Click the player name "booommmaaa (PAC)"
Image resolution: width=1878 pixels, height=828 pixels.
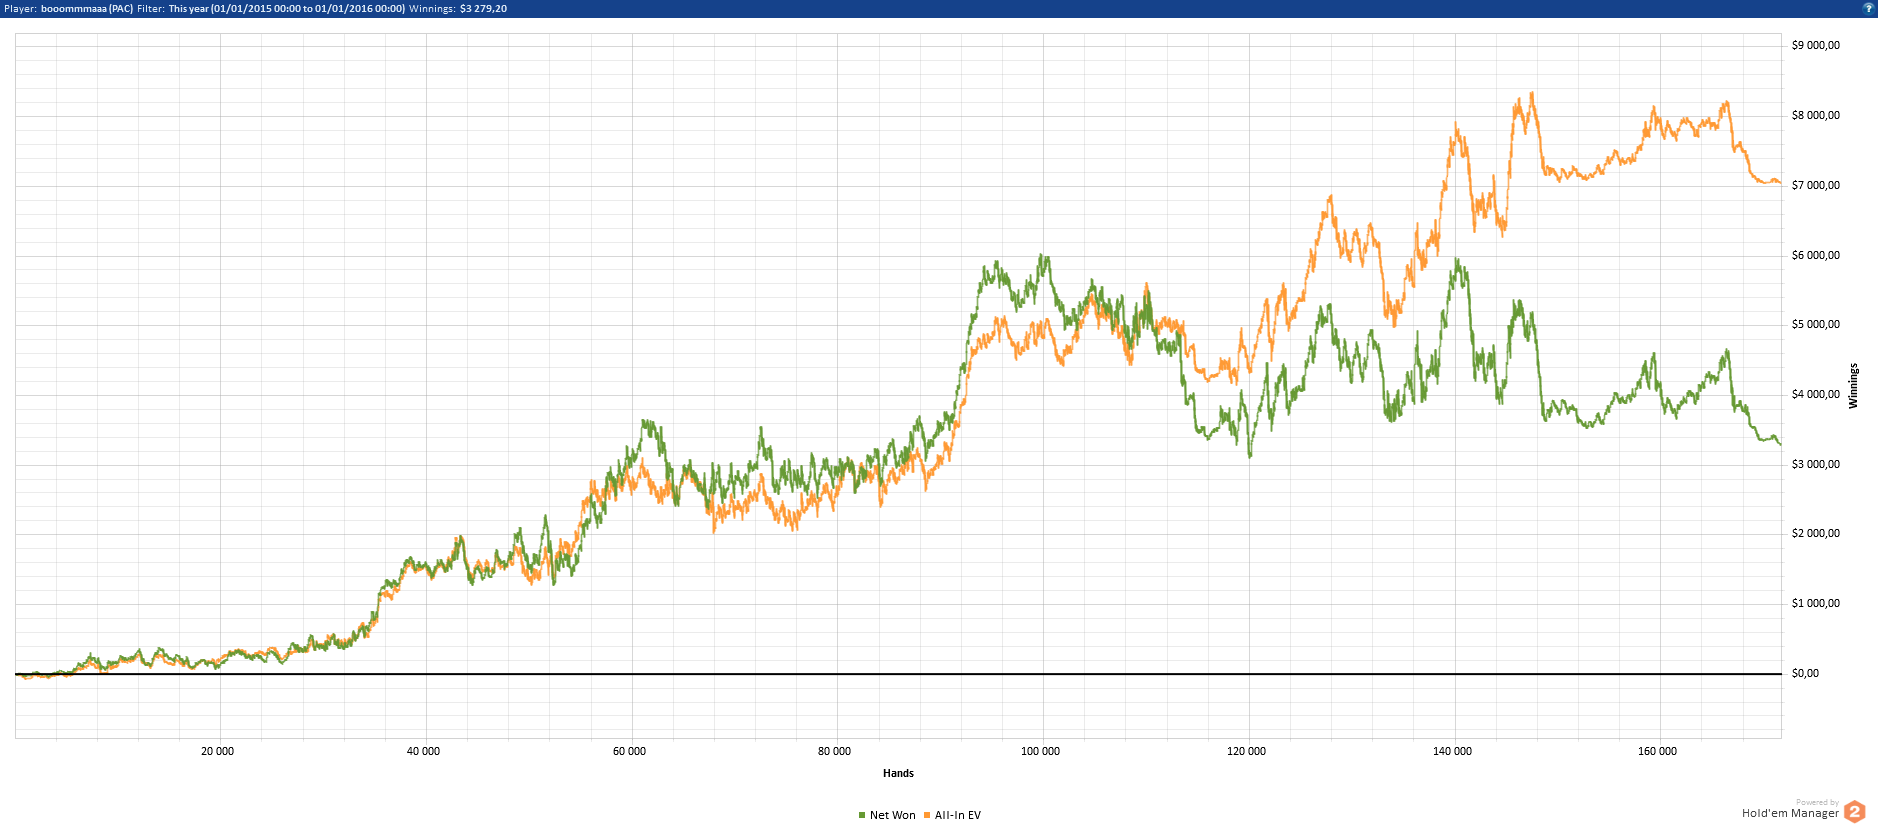pyautogui.click(x=87, y=8)
